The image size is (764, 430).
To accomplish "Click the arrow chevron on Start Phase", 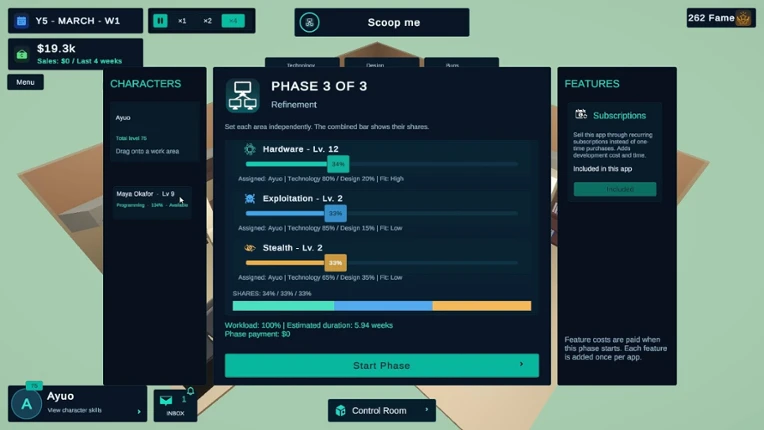I will (x=521, y=364).
